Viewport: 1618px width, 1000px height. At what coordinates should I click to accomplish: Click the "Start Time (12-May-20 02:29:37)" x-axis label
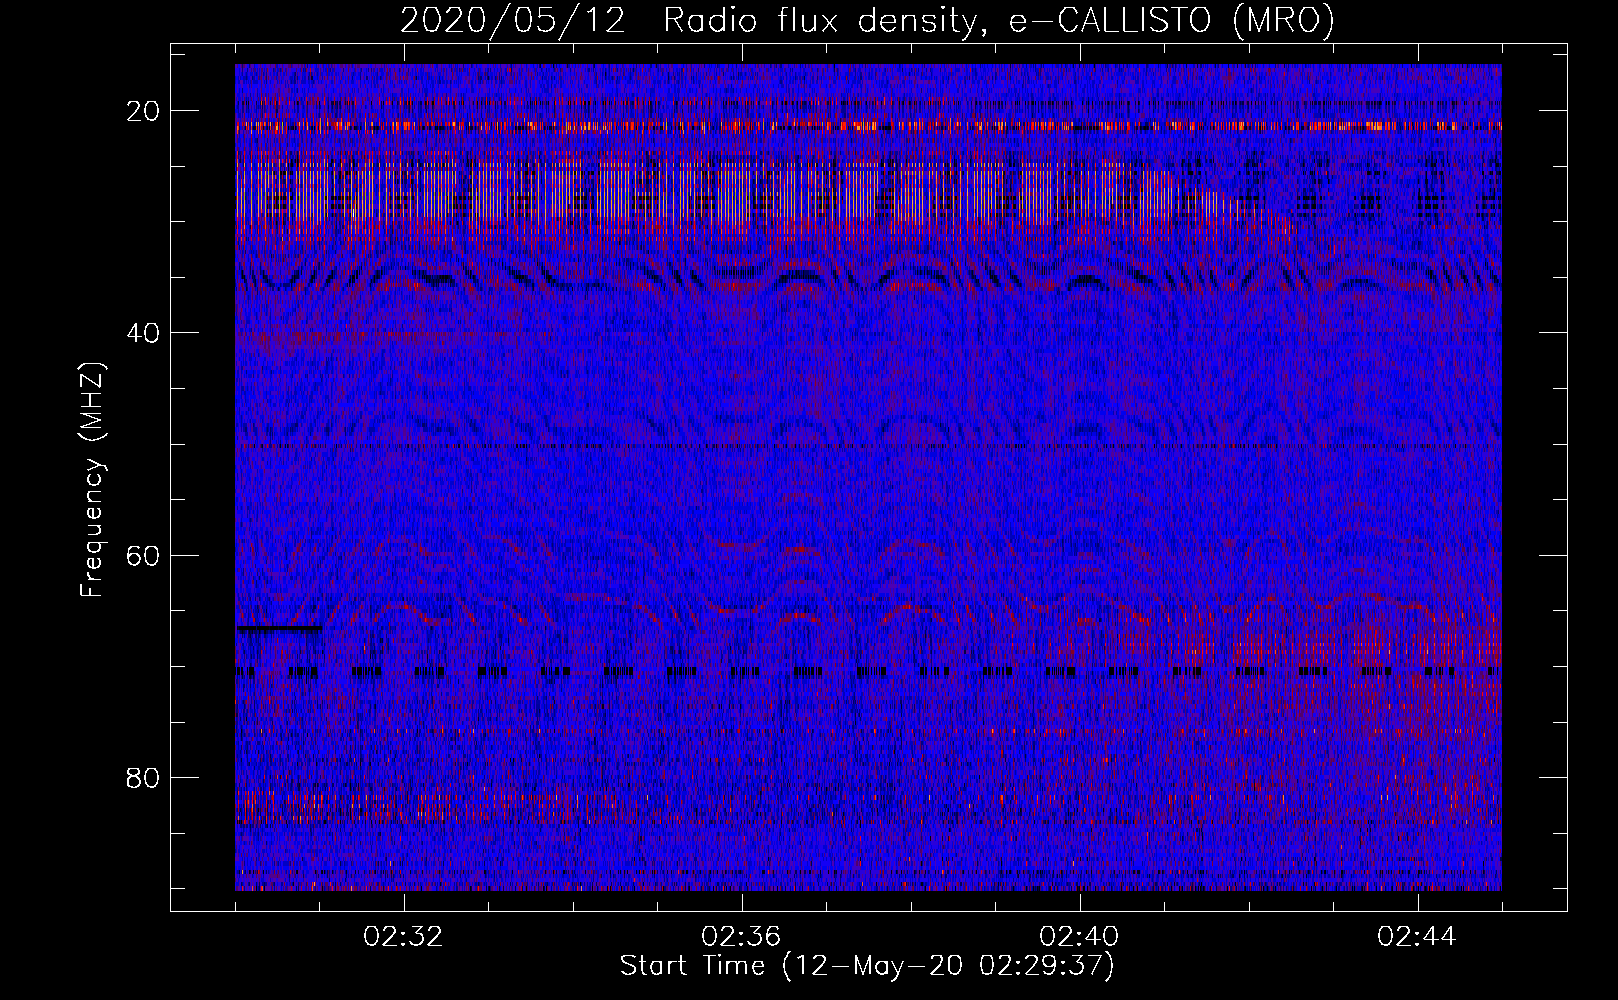pos(867,966)
